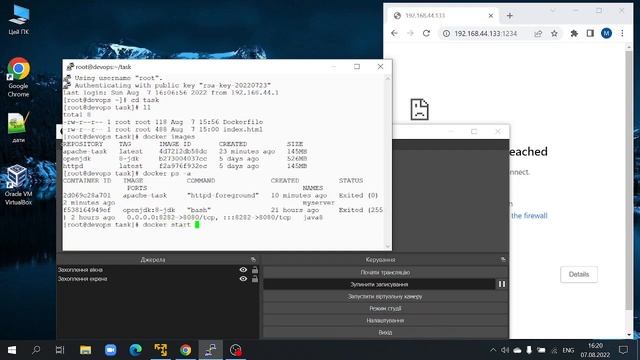
Task: Click Зупинити записування button in OBS
Action: coord(379,284)
